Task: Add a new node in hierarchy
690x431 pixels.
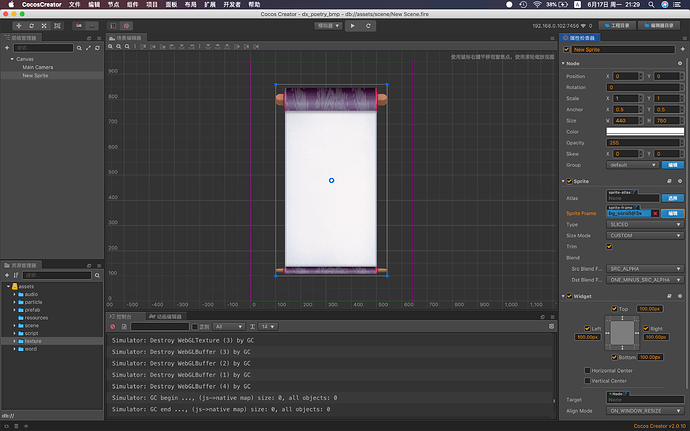Action: (x=8, y=48)
